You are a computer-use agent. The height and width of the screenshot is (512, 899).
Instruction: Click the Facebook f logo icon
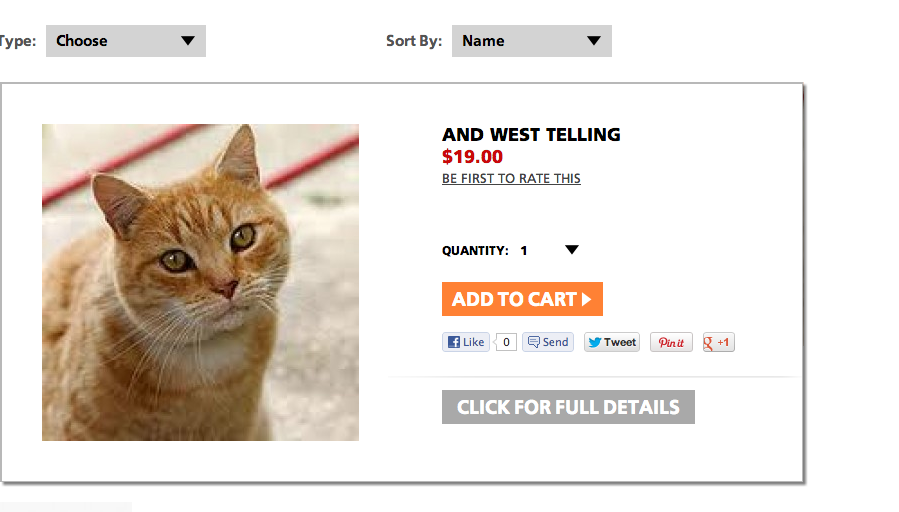(x=454, y=342)
